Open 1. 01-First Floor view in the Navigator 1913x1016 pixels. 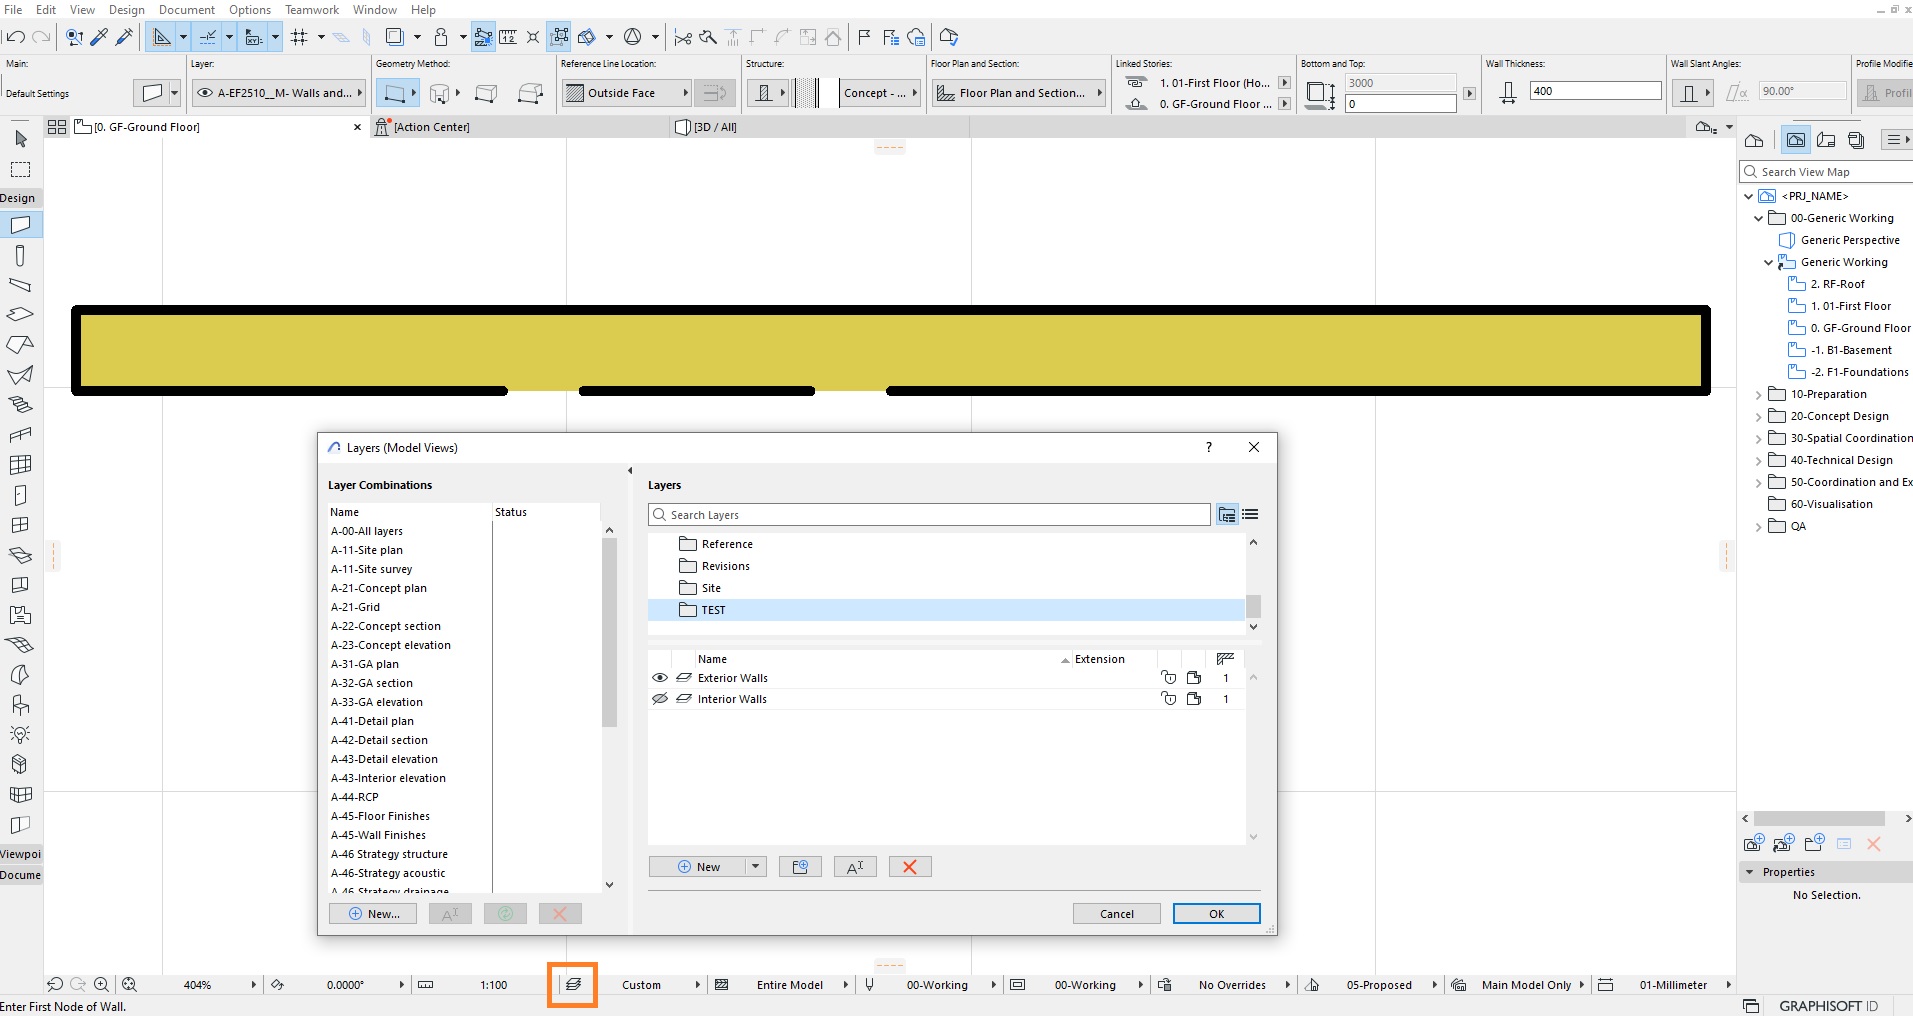[1849, 306]
